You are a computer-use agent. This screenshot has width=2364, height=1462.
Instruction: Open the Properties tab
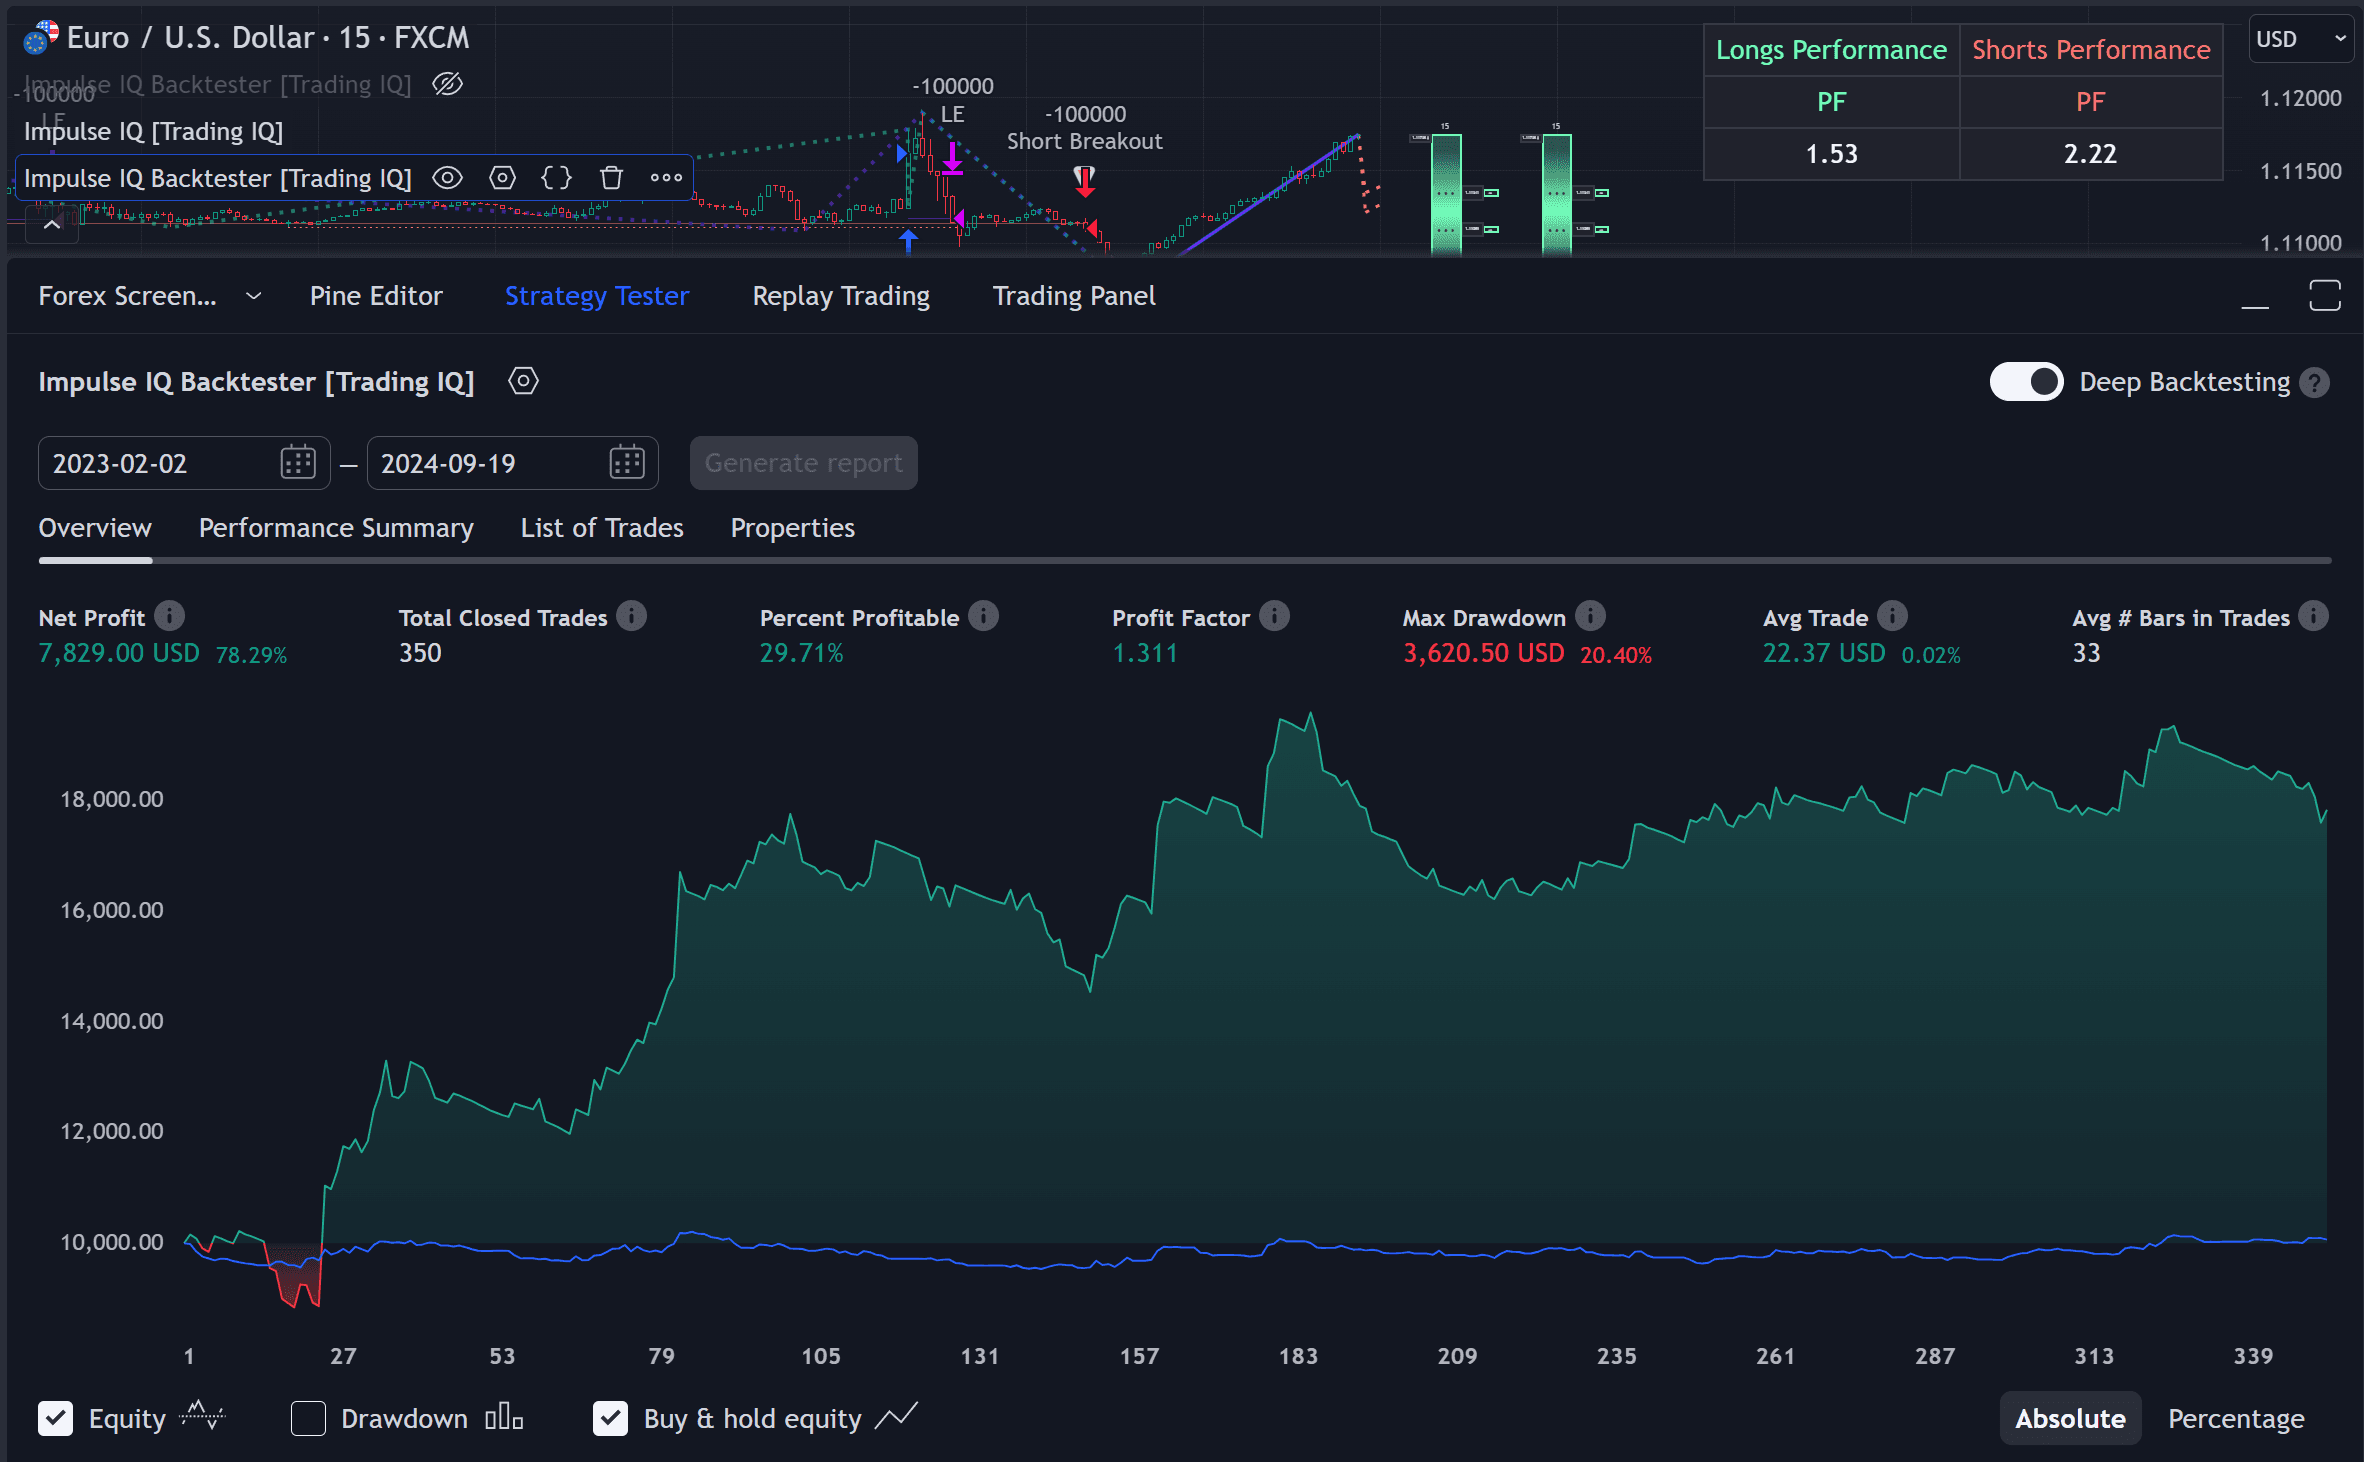(793, 528)
